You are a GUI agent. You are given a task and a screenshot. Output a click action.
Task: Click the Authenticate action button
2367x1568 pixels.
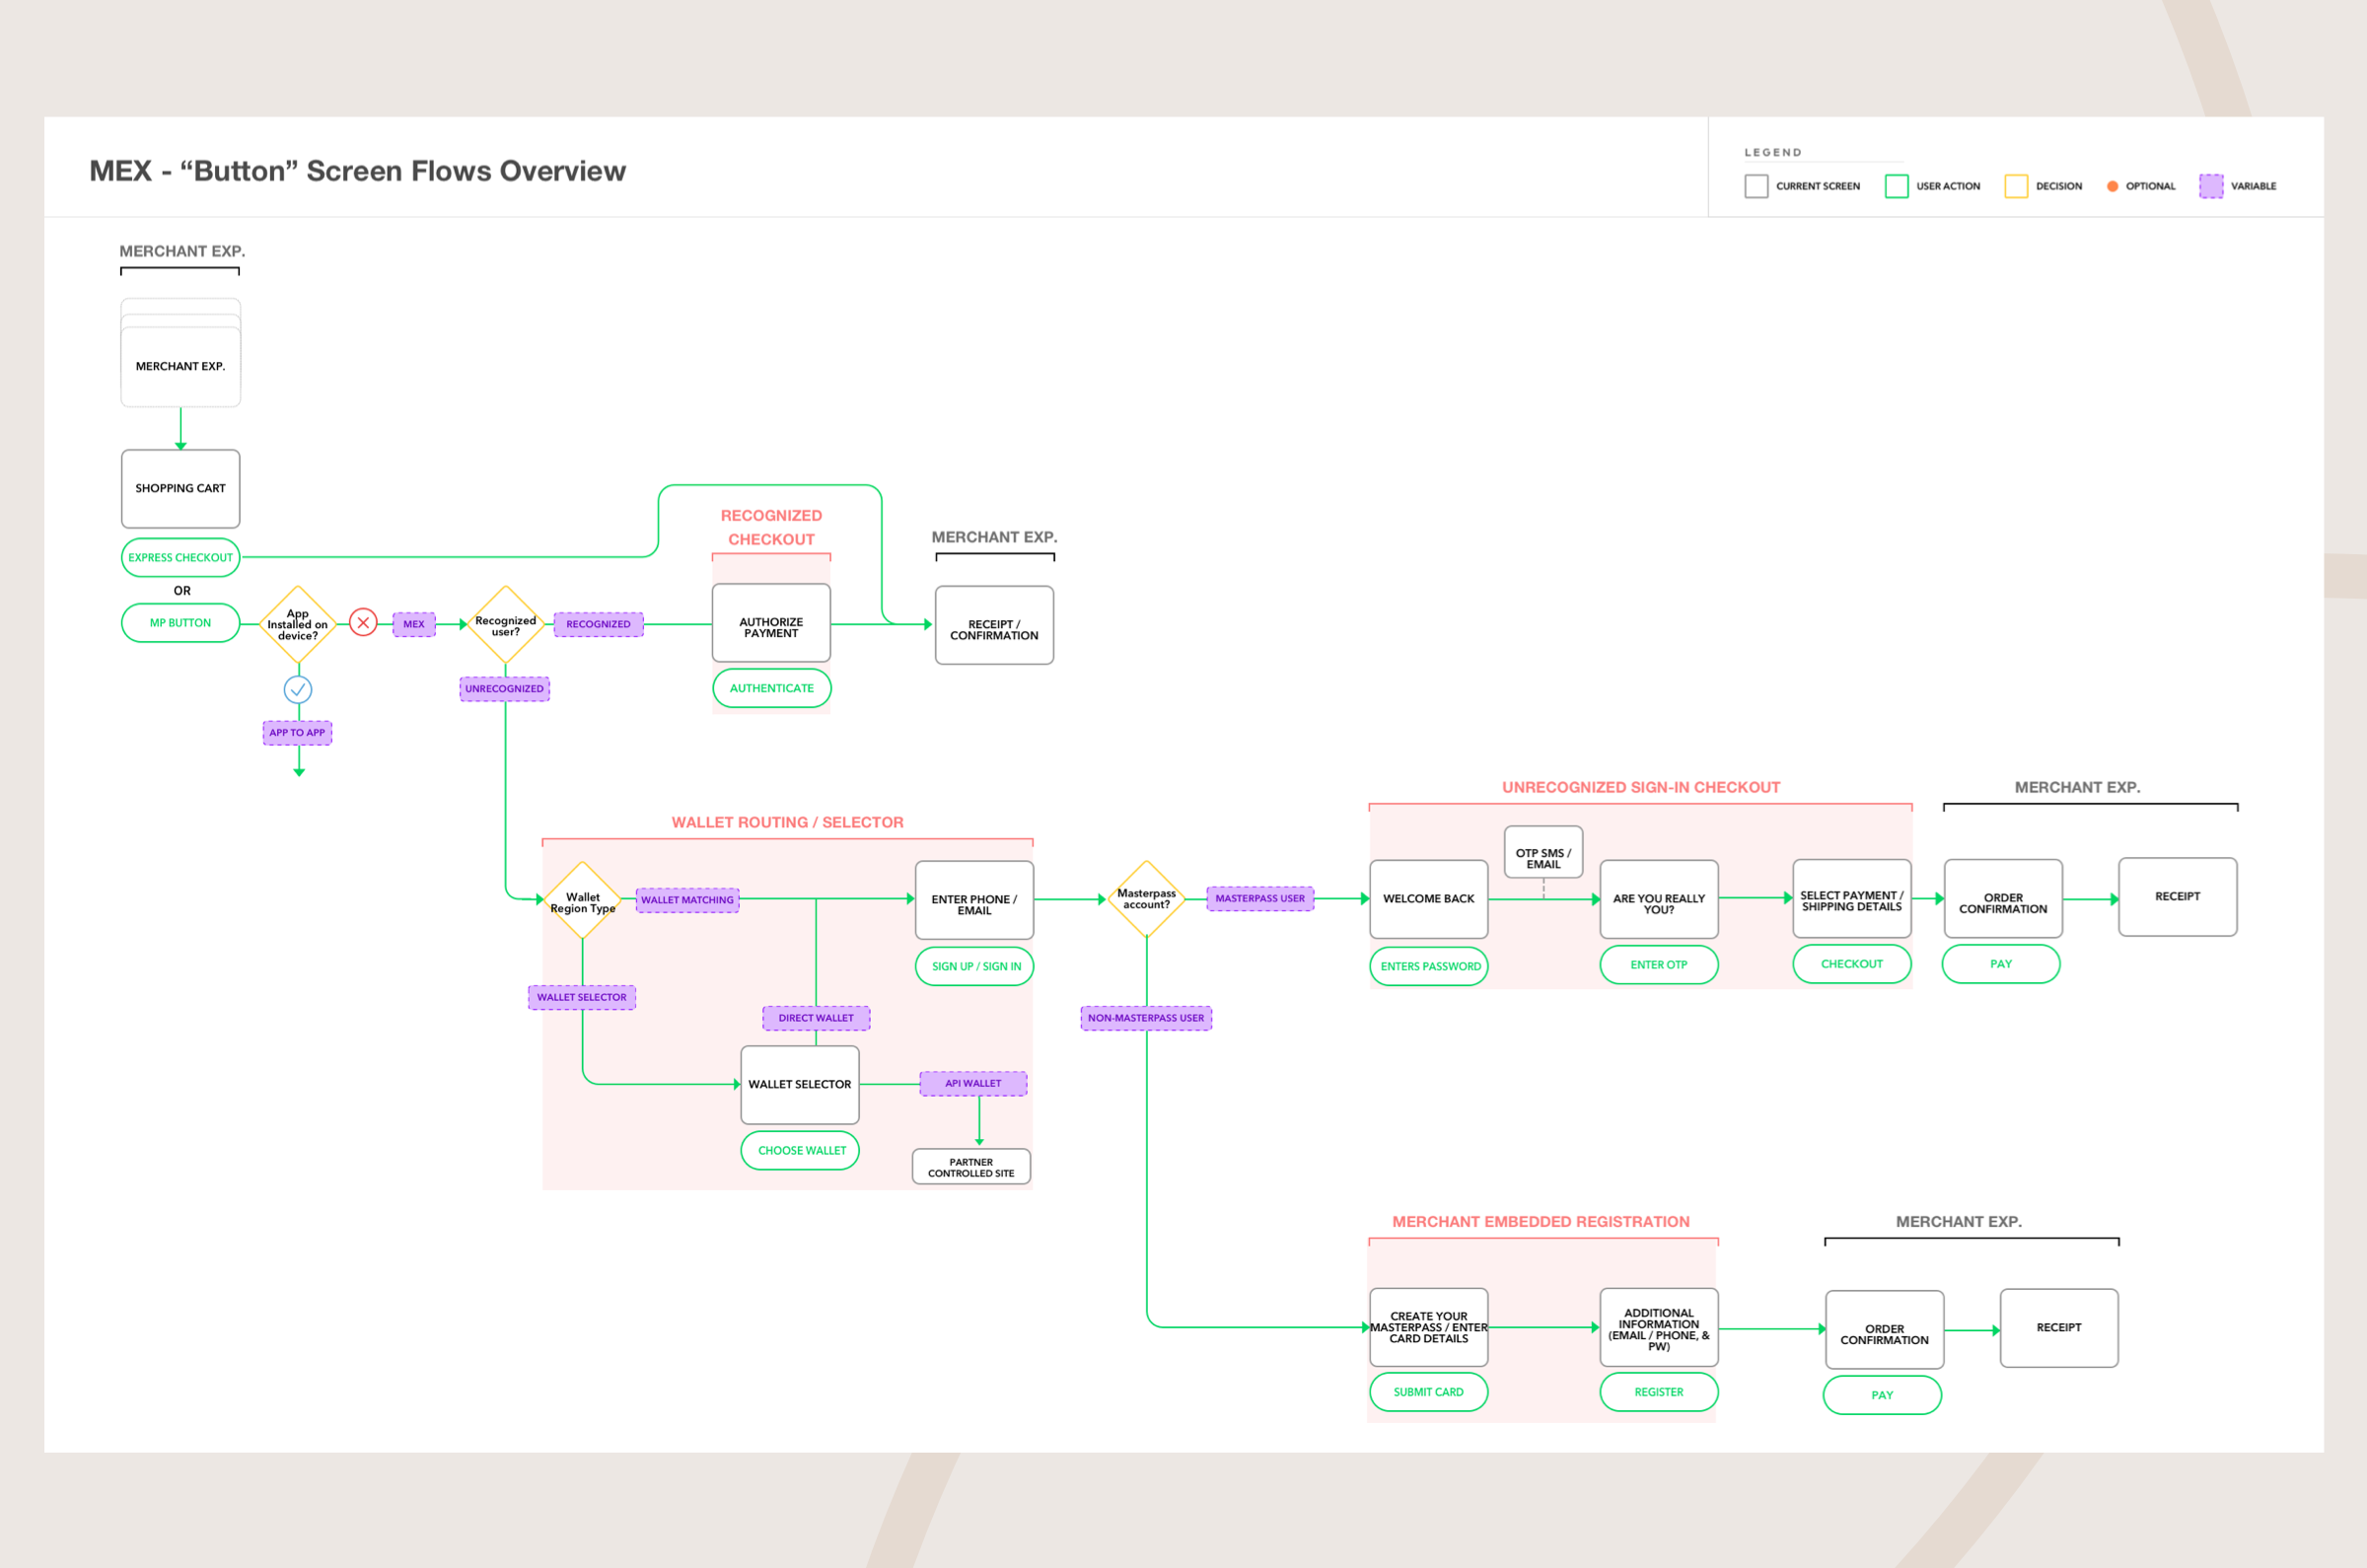(771, 688)
